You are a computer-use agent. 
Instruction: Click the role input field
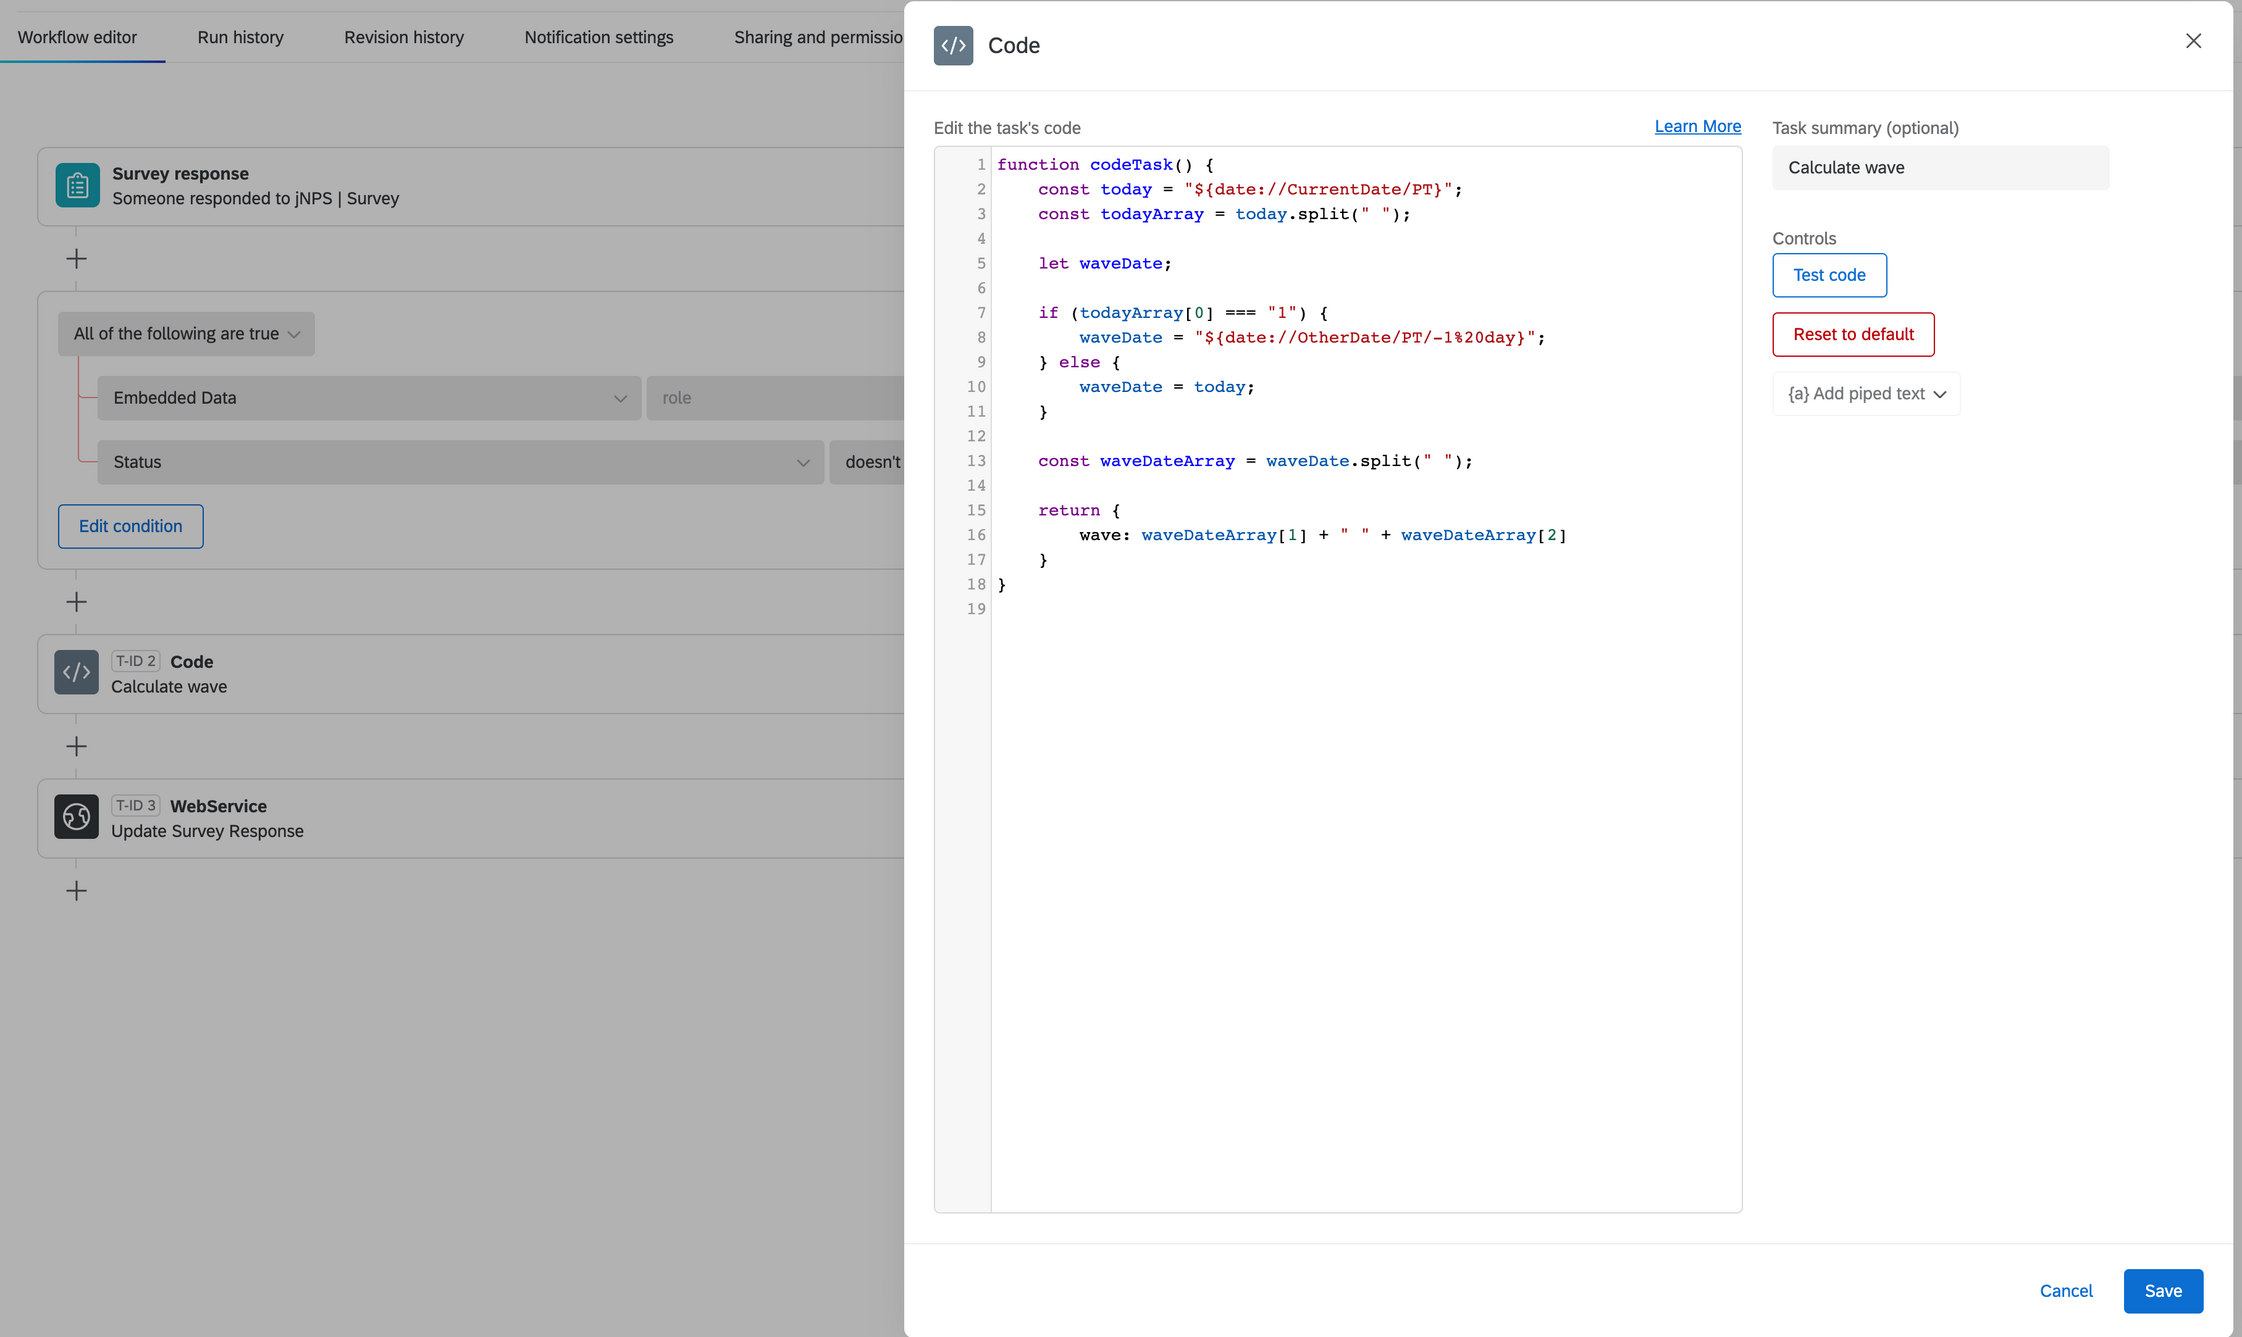click(x=775, y=398)
